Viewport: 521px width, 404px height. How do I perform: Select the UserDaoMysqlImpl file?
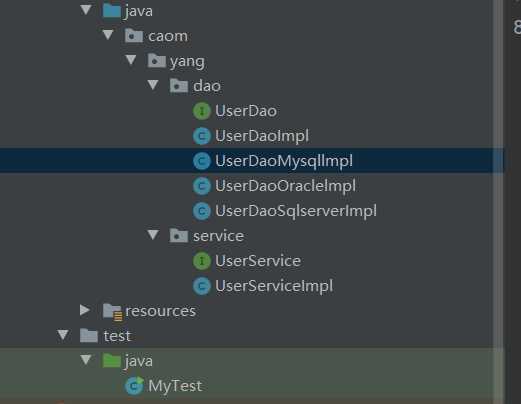[252, 161]
